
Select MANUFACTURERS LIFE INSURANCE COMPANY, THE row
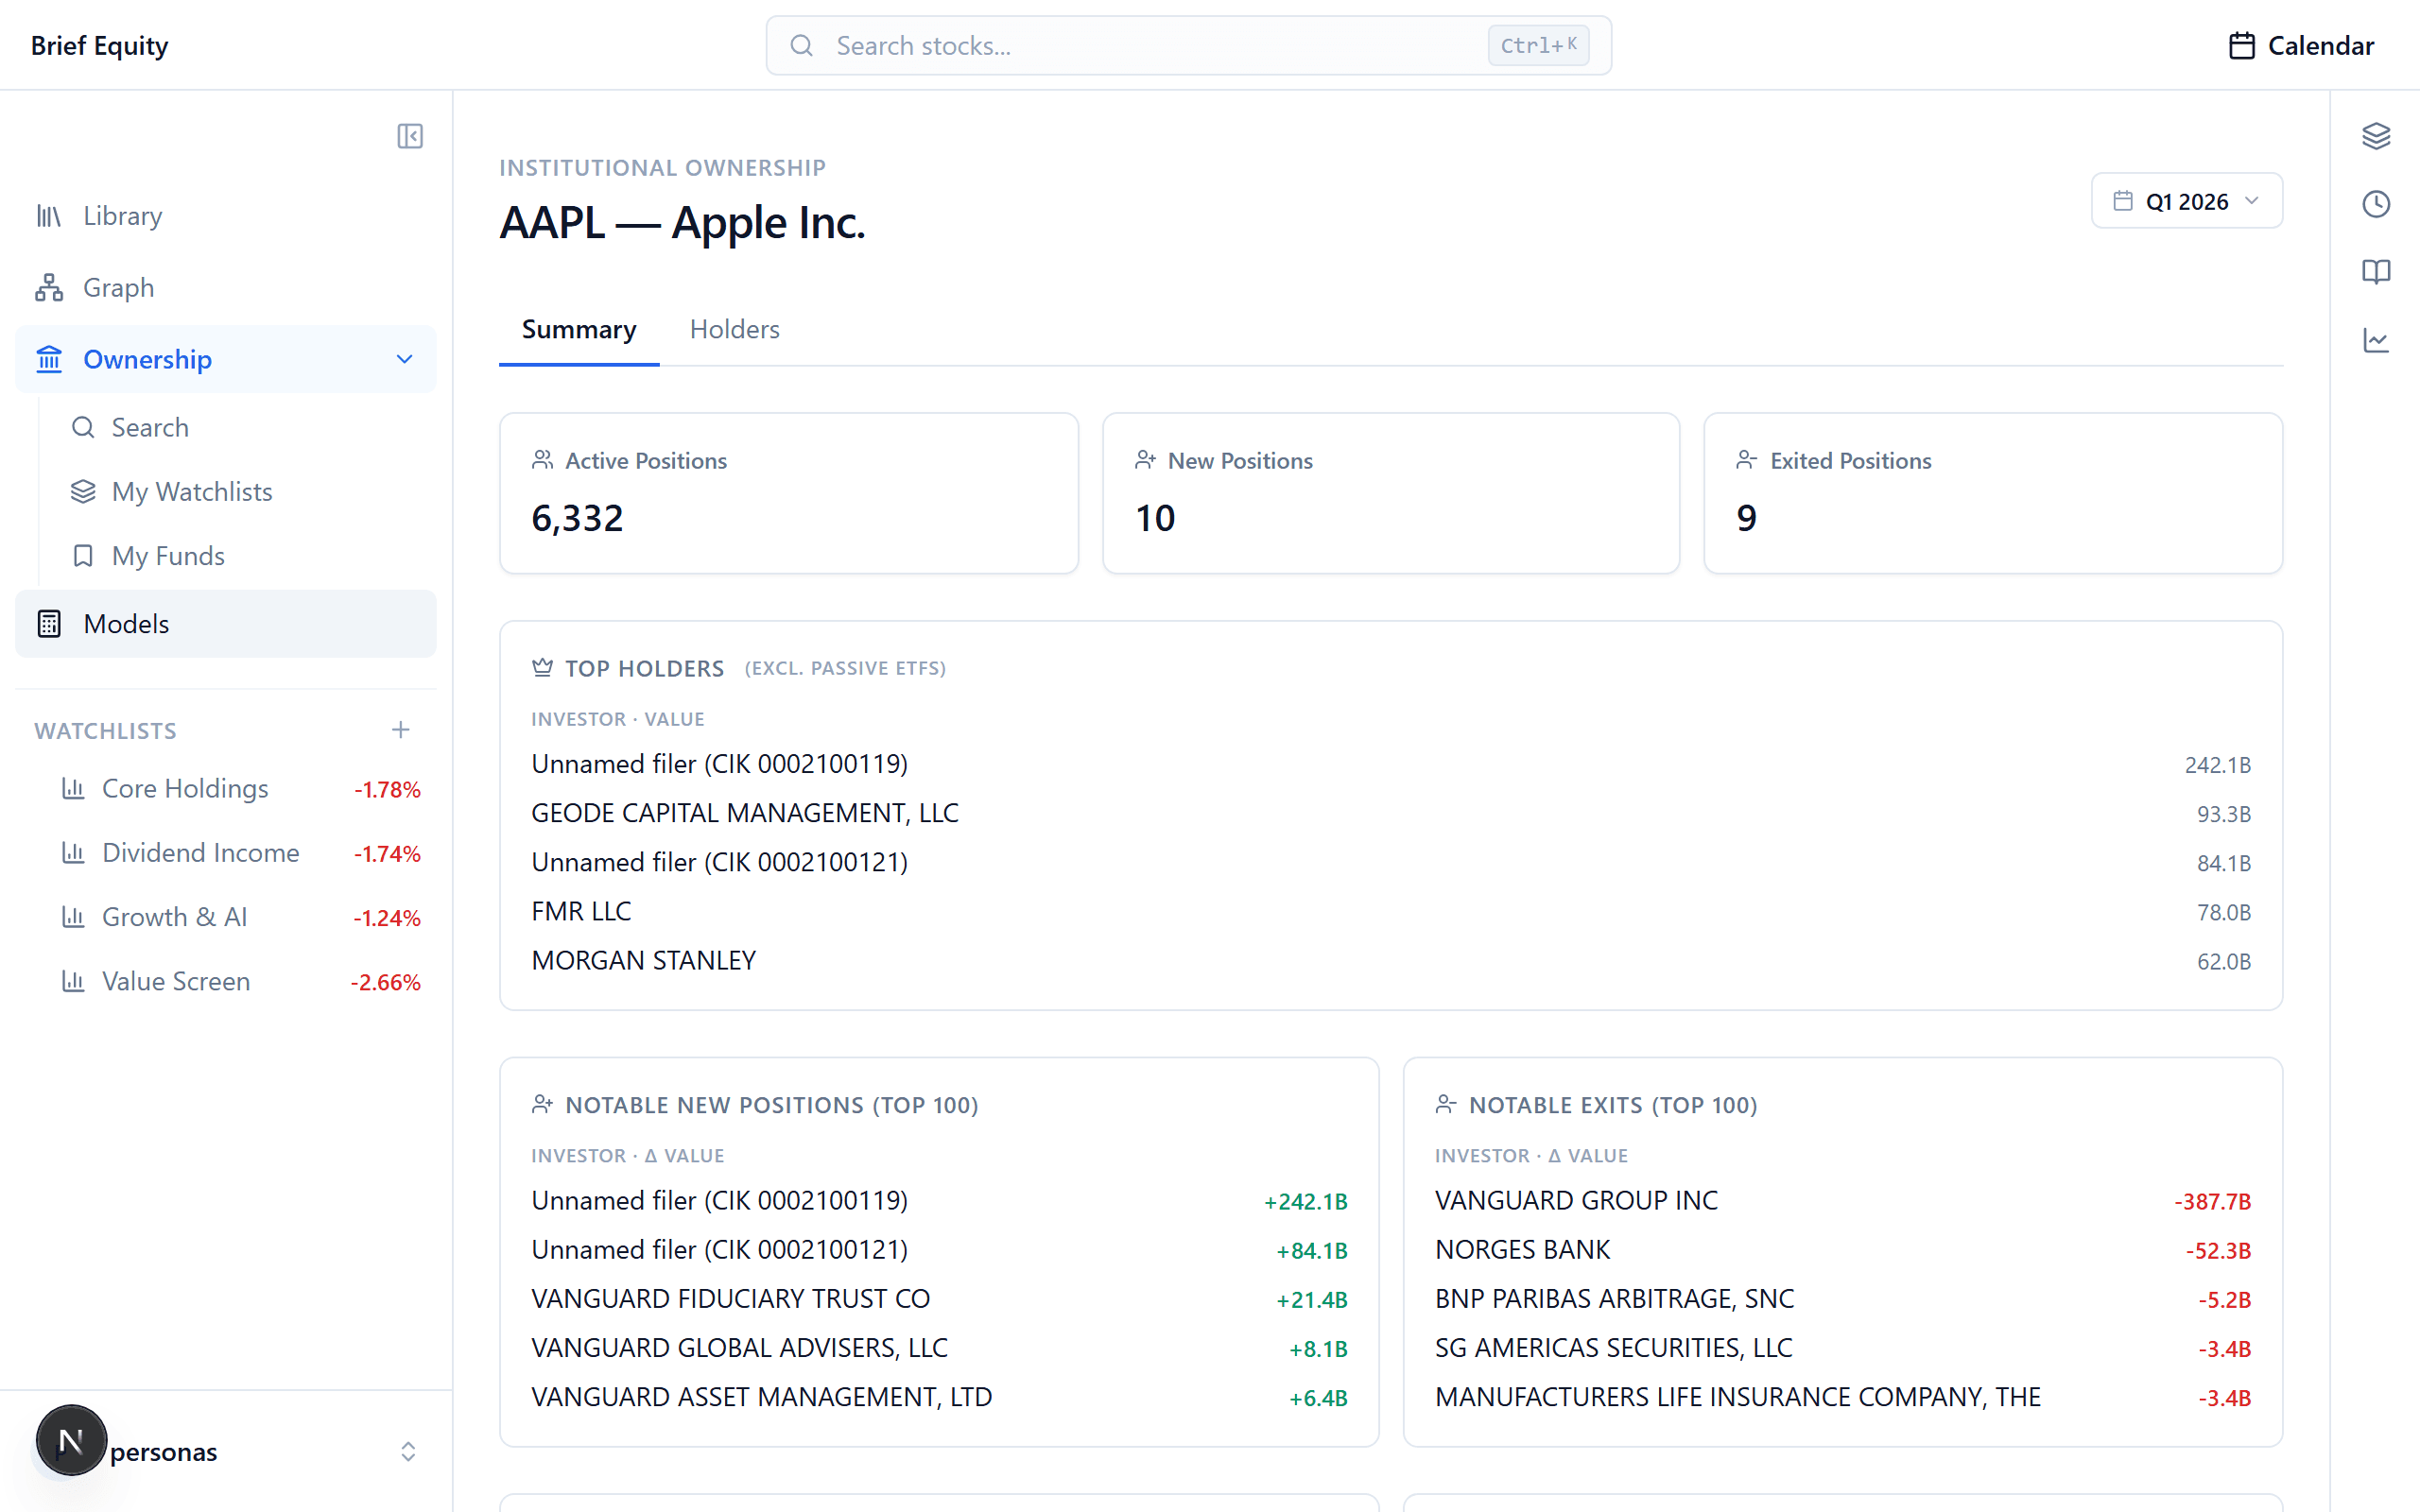pyautogui.click(x=1843, y=1397)
